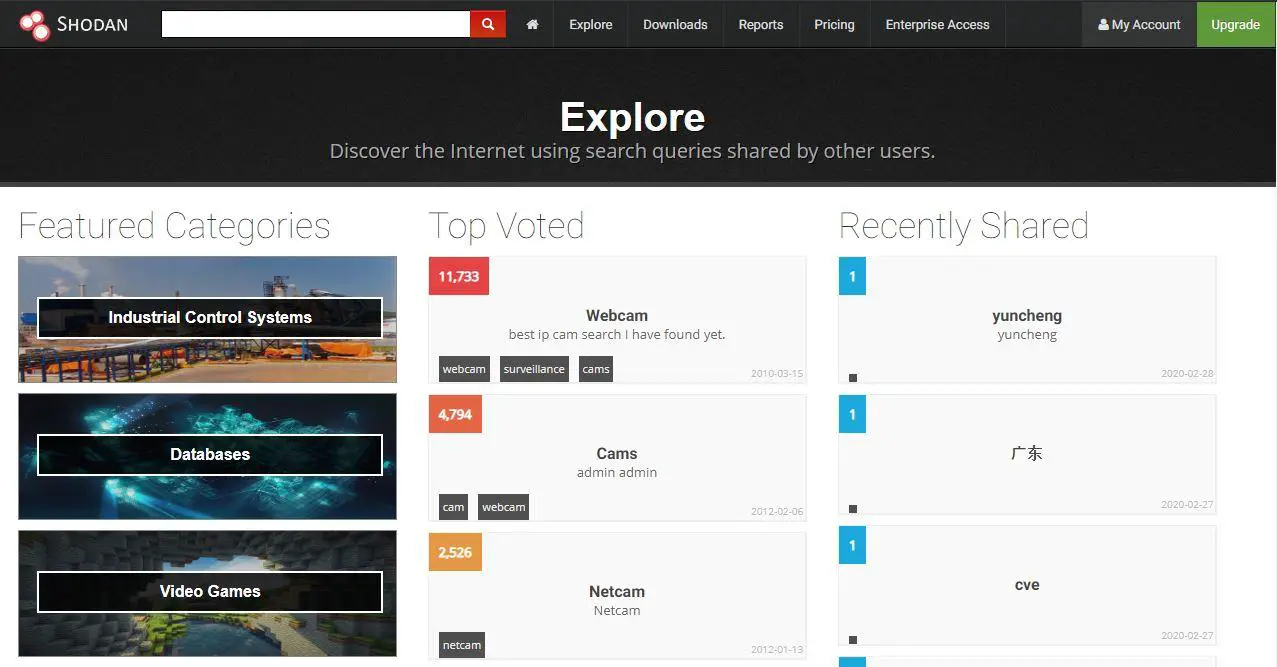Open the Reports menu item
This screenshot has height=667, width=1277.
761,24
